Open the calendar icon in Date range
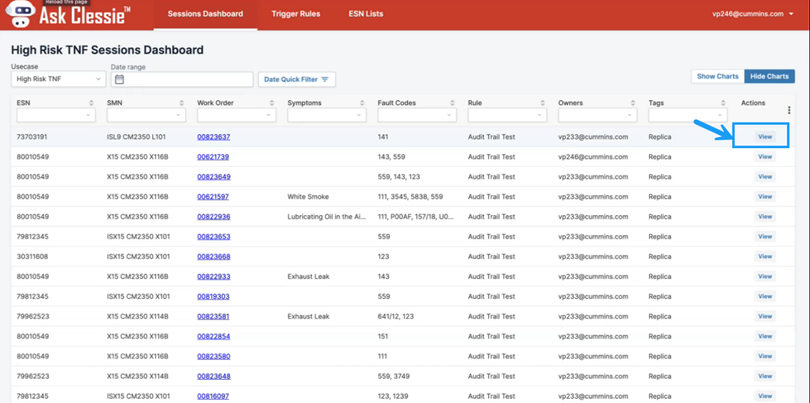The height and width of the screenshot is (403, 810). pos(119,80)
